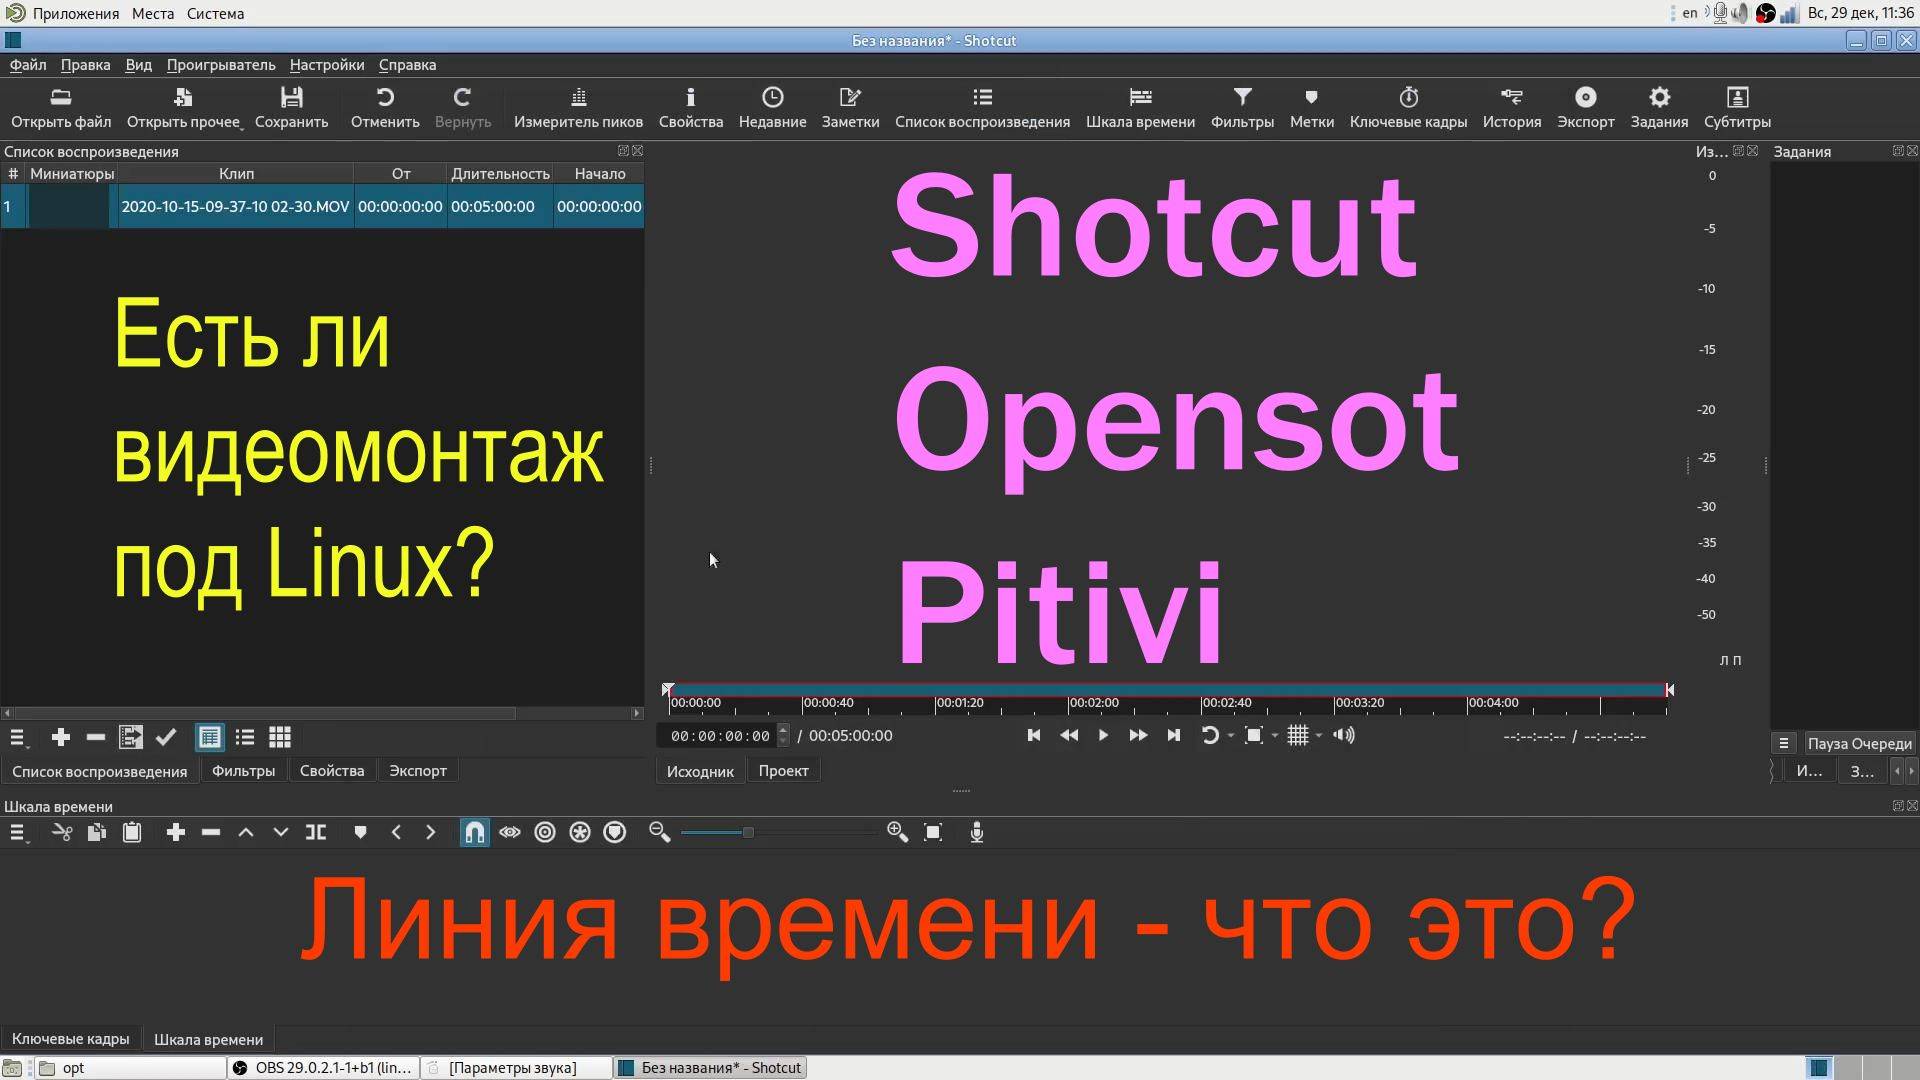Create a marker on the timeline
This screenshot has width=1920, height=1080.
pos(359,831)
